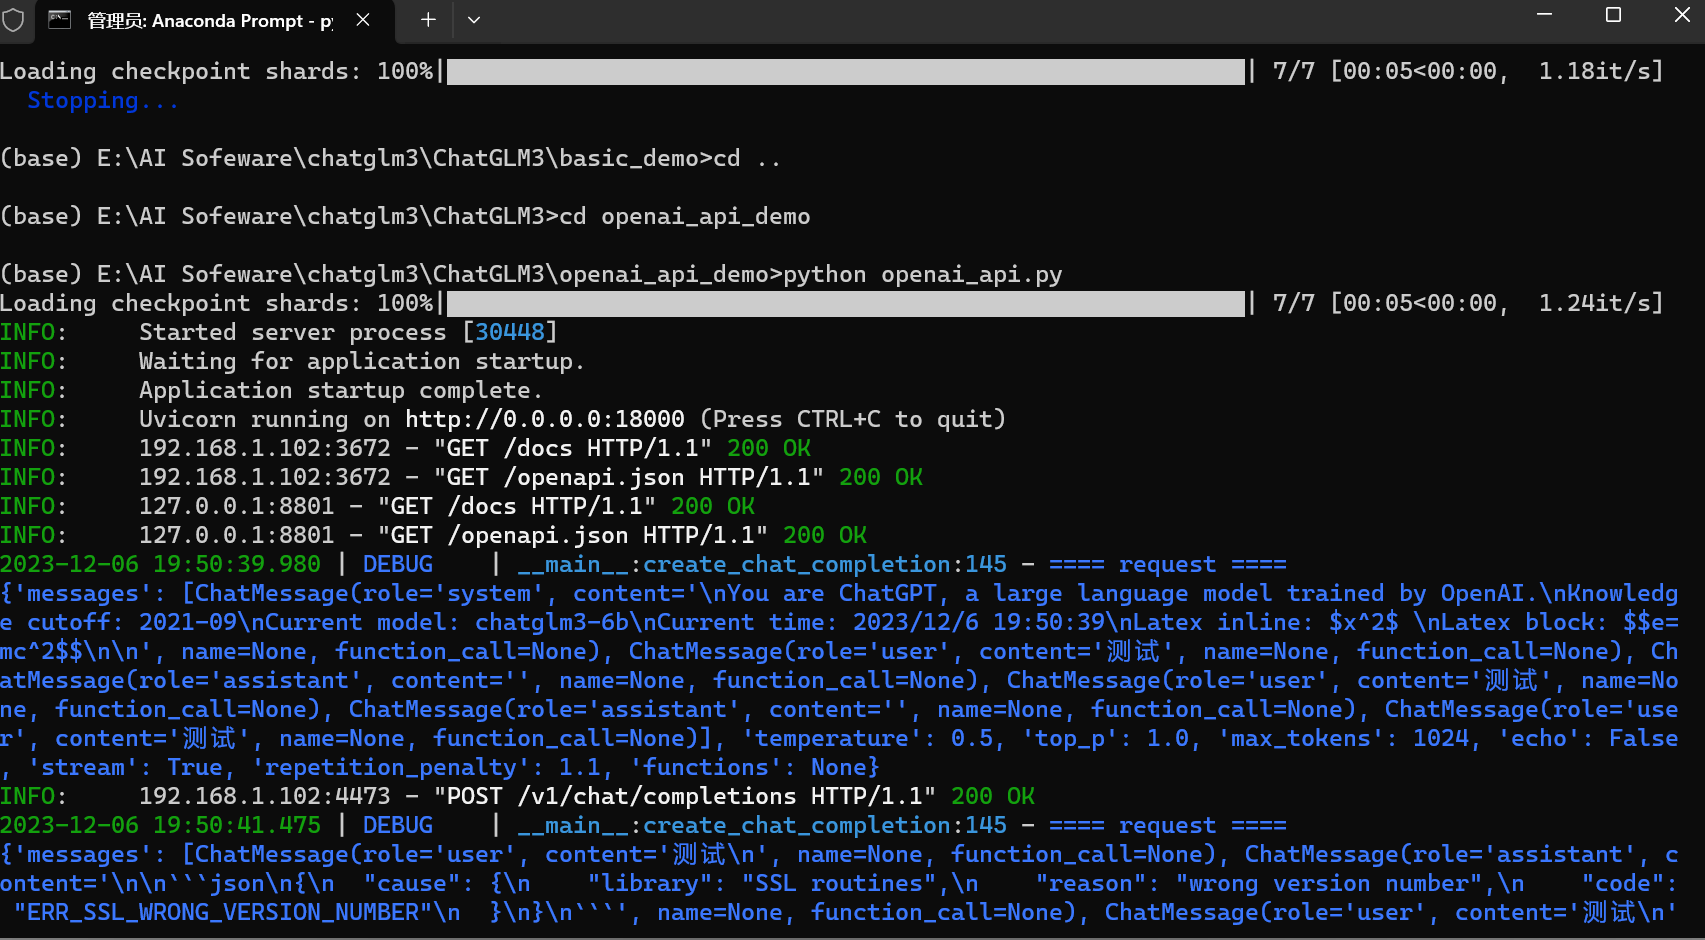Click the http://0.0.0.0:18000 URL
Viewport: 1705px width, 940px height.
544,419
